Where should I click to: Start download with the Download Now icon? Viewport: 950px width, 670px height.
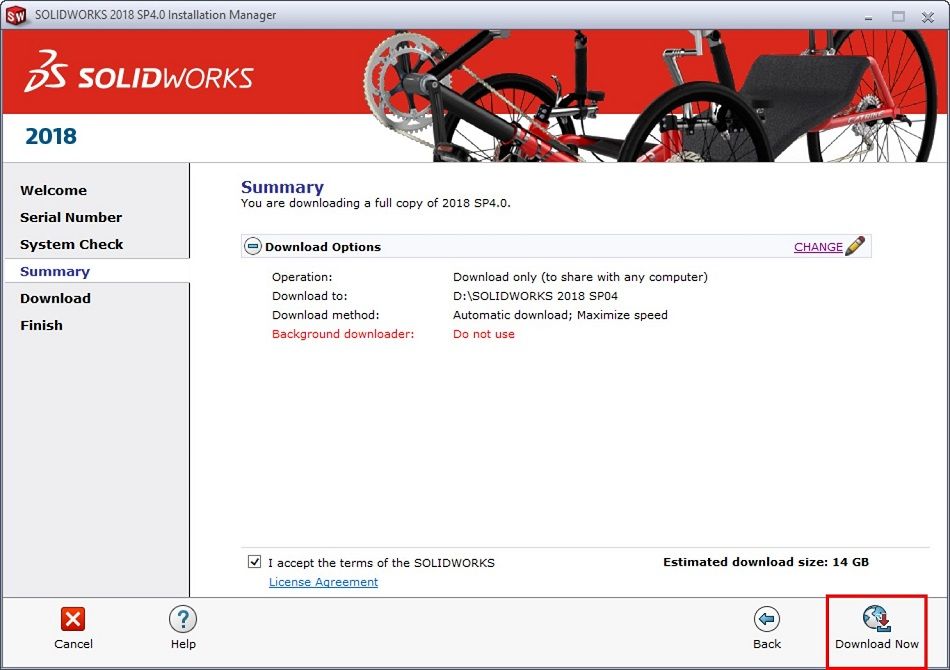tap(877, 616)
